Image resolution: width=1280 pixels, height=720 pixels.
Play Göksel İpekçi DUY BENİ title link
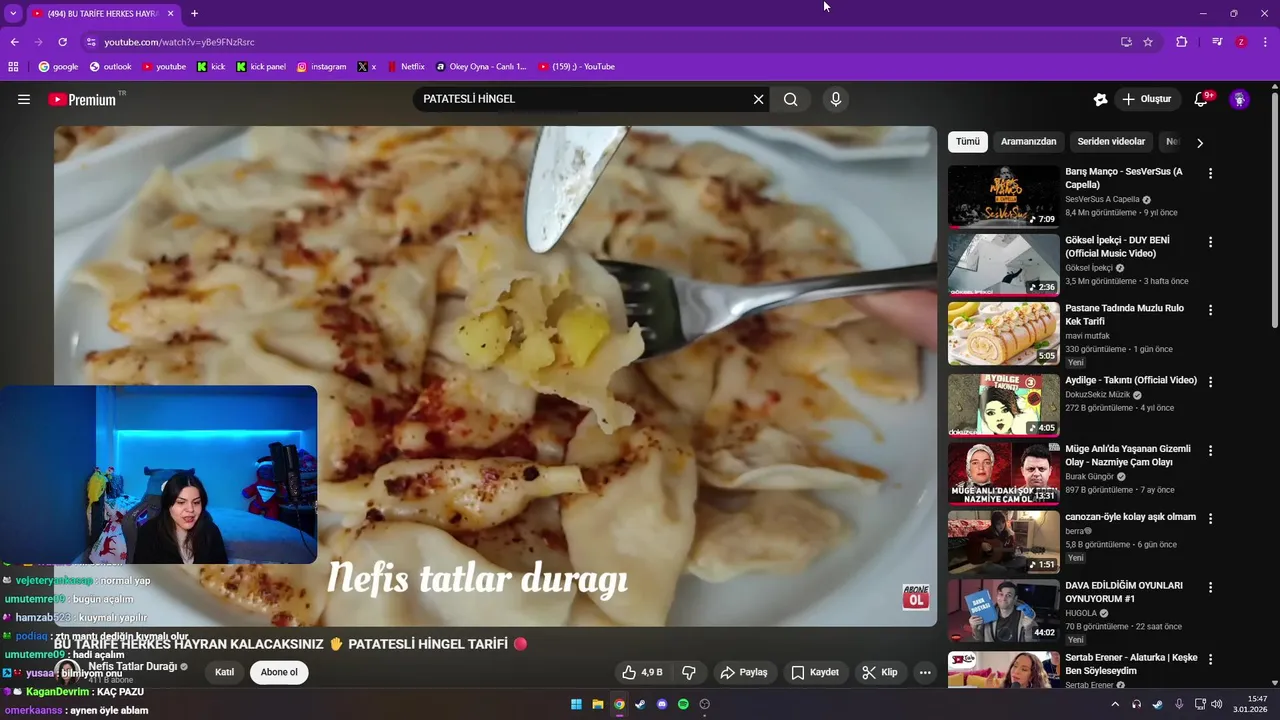pos(1117,247)
